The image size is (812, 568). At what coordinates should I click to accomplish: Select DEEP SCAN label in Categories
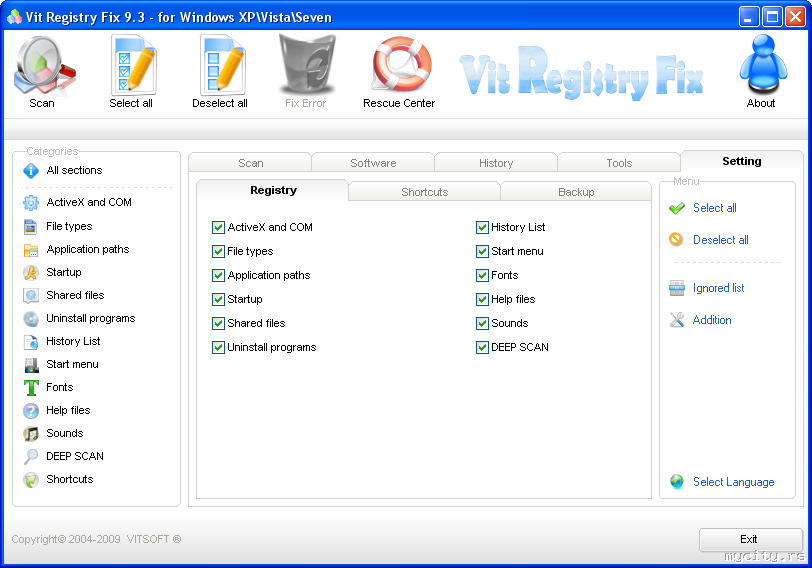[x=75, y=457]
